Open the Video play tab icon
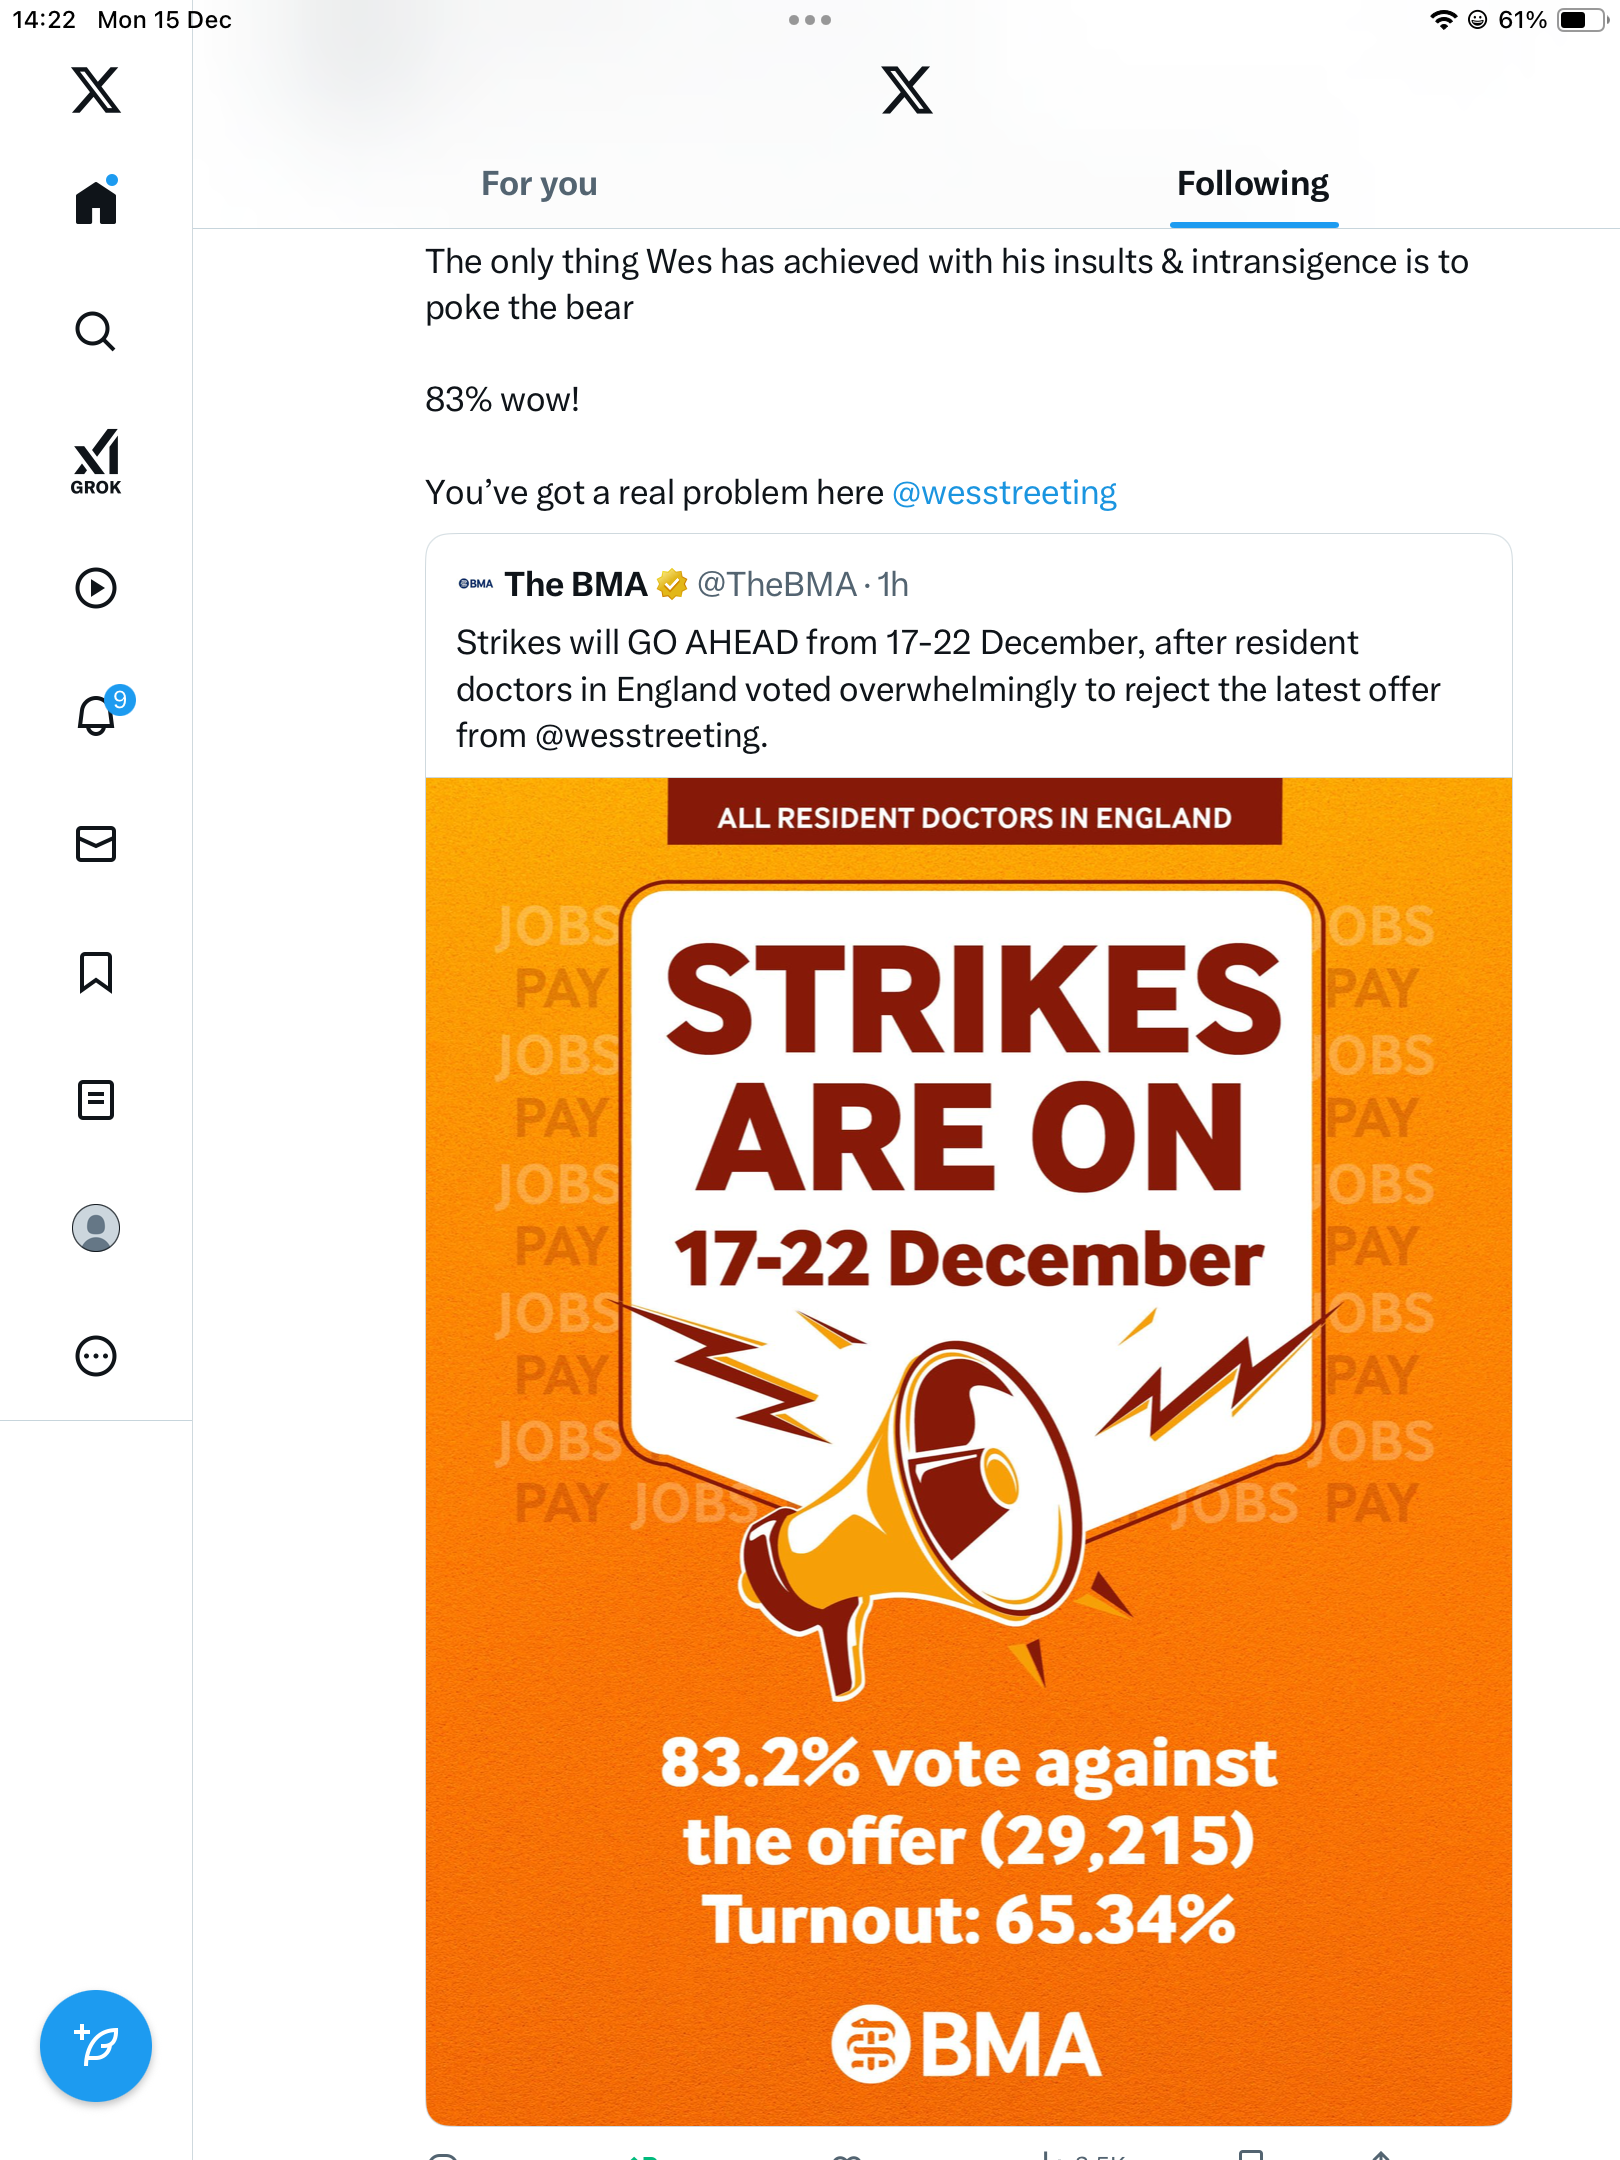The width and height of the screenshot is (1620, 2160). click(96, 588)
